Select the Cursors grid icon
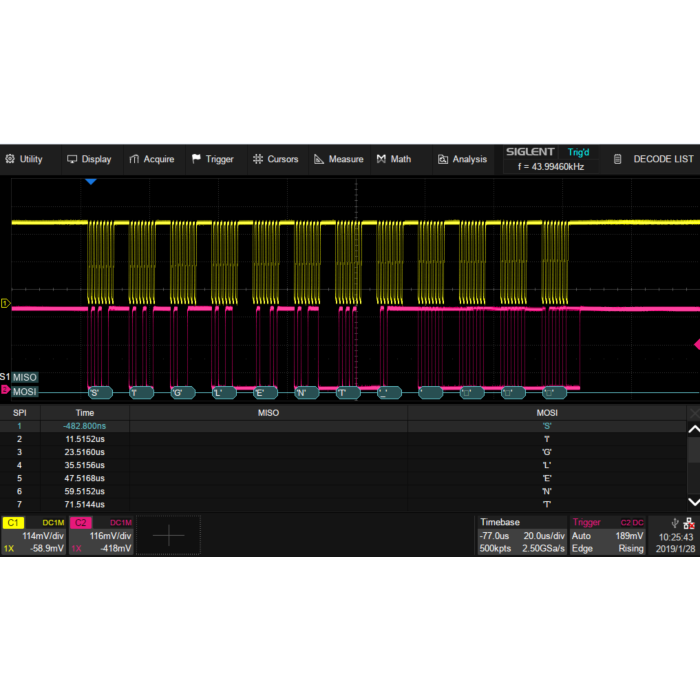The width and height of the screenshot is (700, 700). 258,159
